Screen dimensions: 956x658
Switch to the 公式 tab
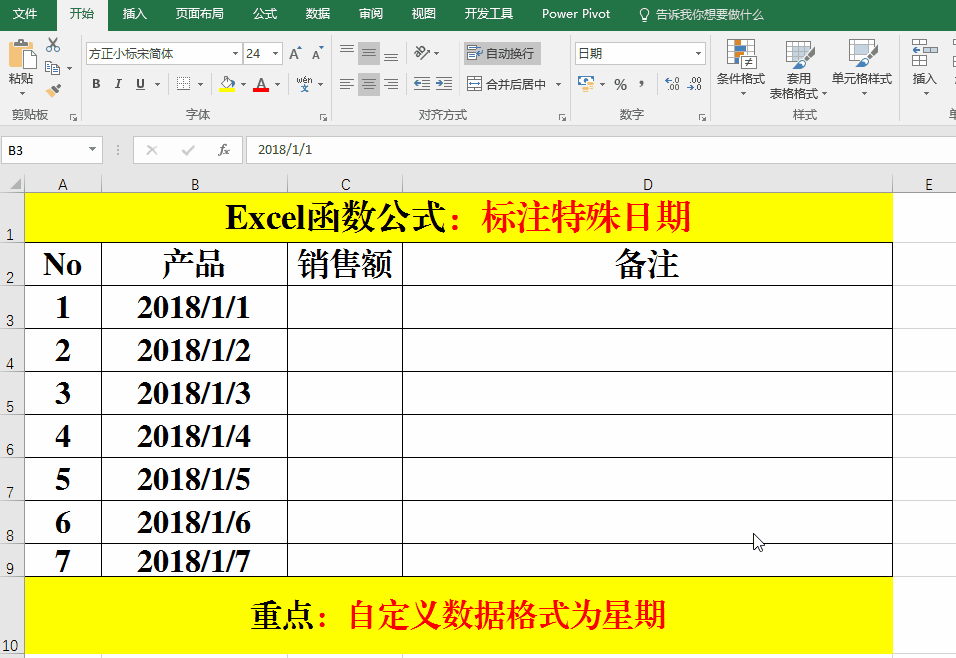[x=265, y=14]
